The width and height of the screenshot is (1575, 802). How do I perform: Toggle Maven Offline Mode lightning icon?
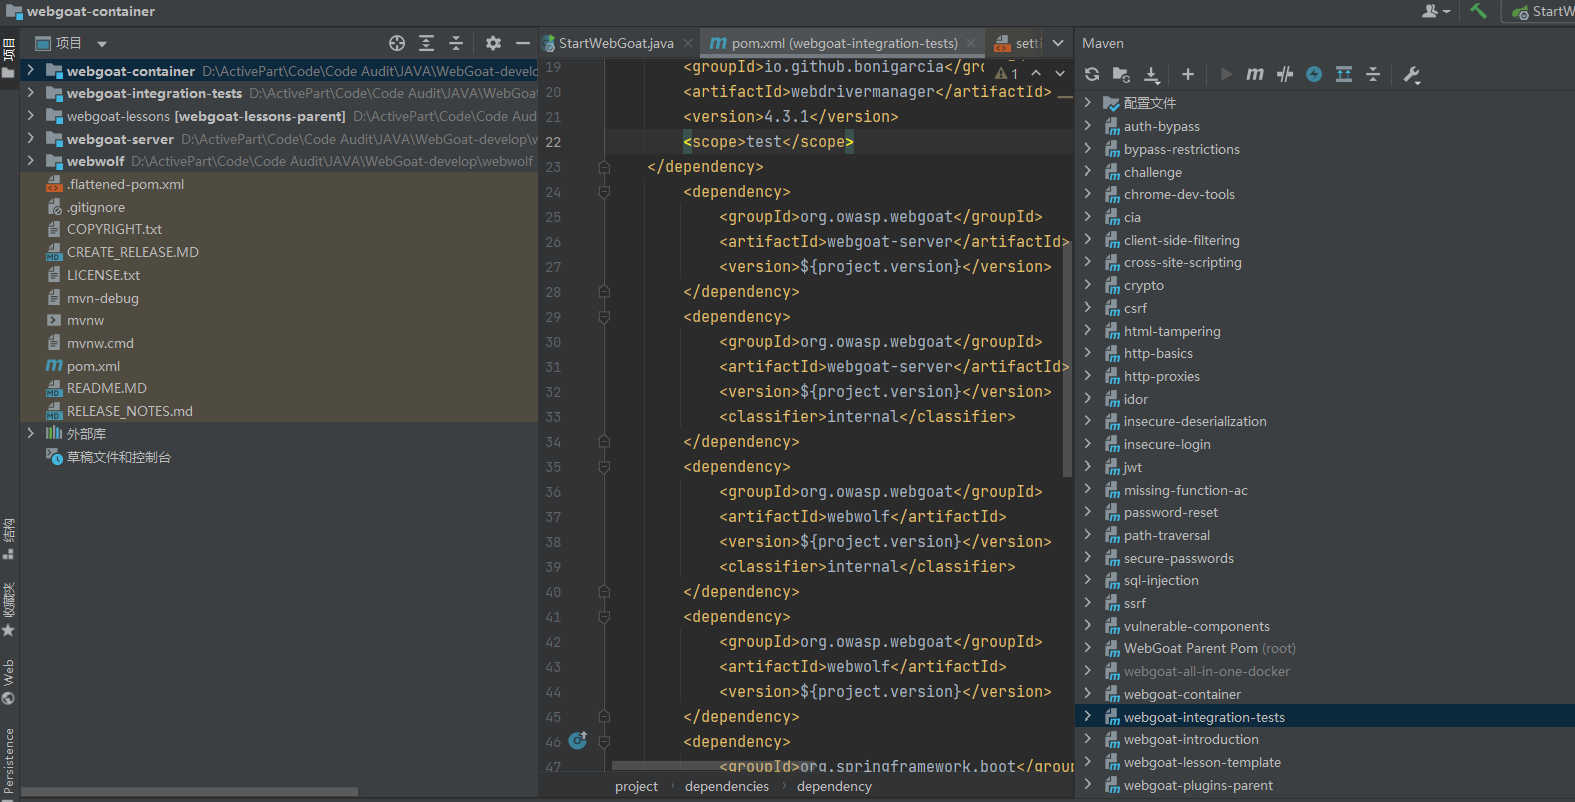tap(1314, 74)
